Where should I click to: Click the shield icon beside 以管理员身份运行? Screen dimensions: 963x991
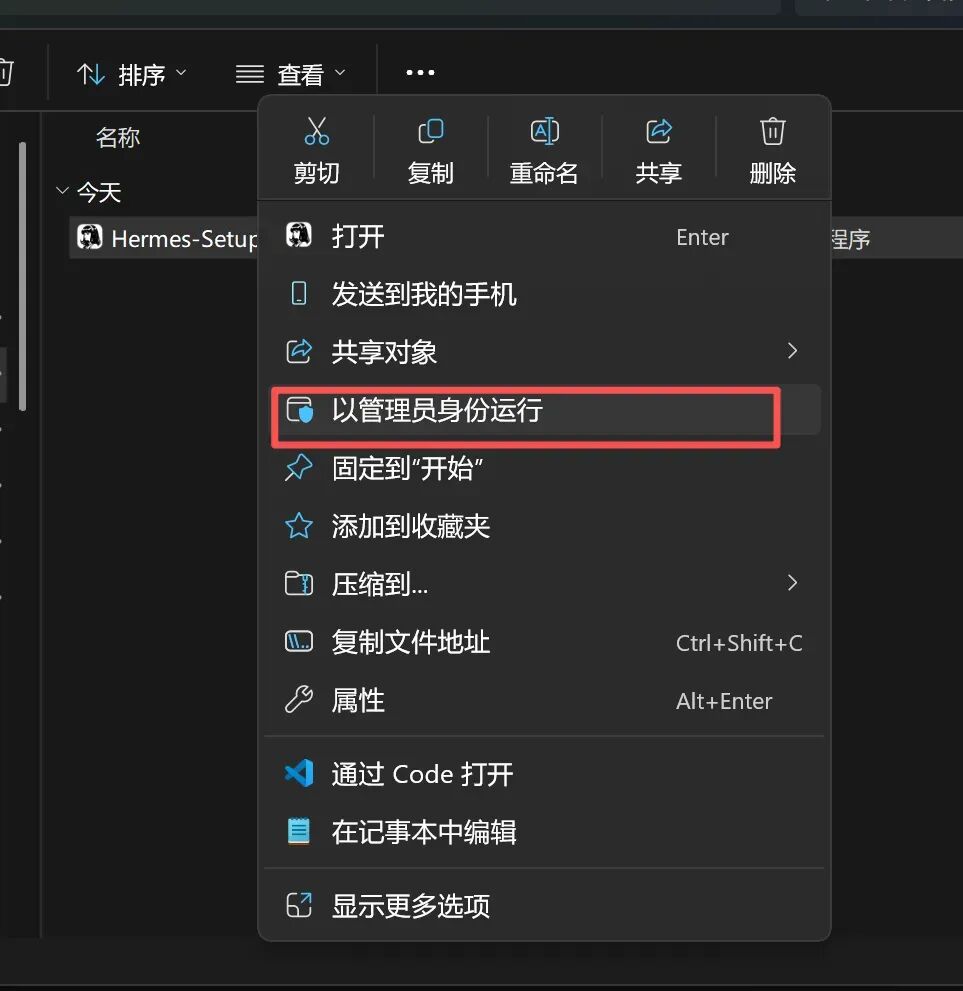click(x=300, y=410)
